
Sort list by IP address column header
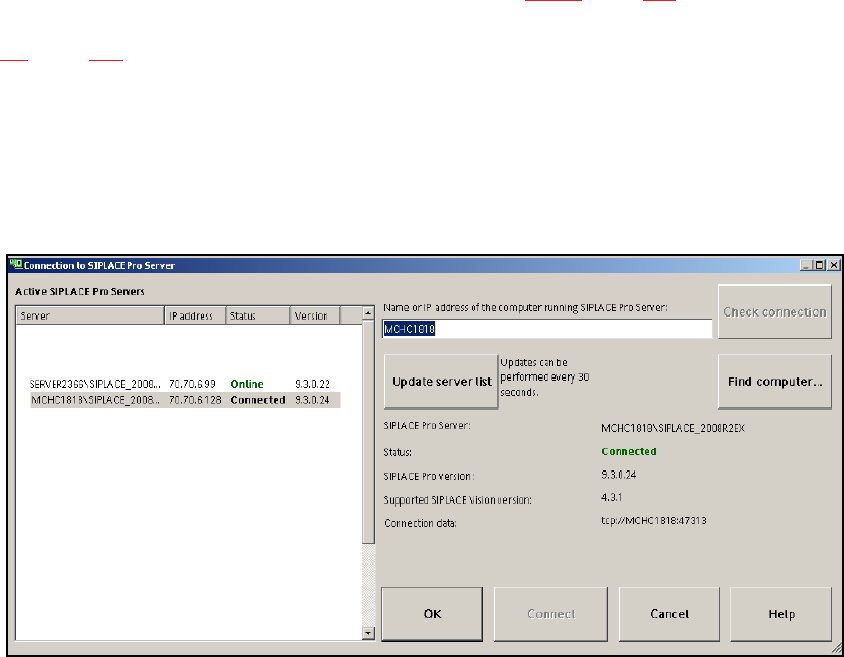pyautogui.click(x=195, y=316)
